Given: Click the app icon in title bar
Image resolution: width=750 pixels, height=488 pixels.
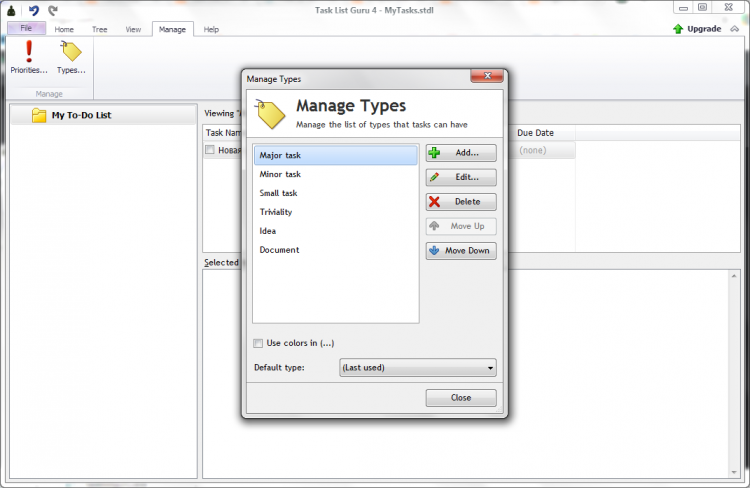Looking at the screenshot, I should click(x=11, y=10).
